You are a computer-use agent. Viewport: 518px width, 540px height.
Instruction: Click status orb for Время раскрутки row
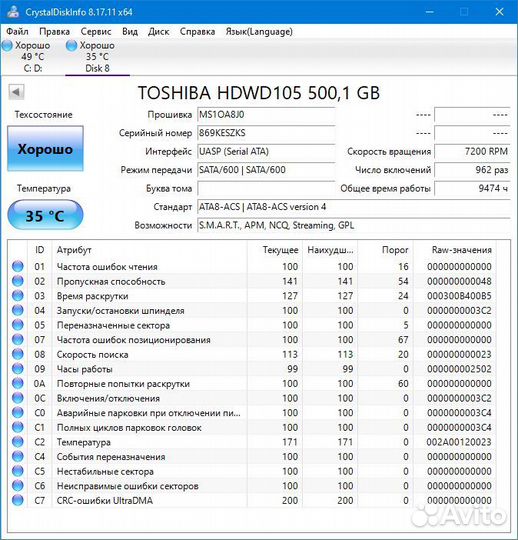click(x=18, y=296)
